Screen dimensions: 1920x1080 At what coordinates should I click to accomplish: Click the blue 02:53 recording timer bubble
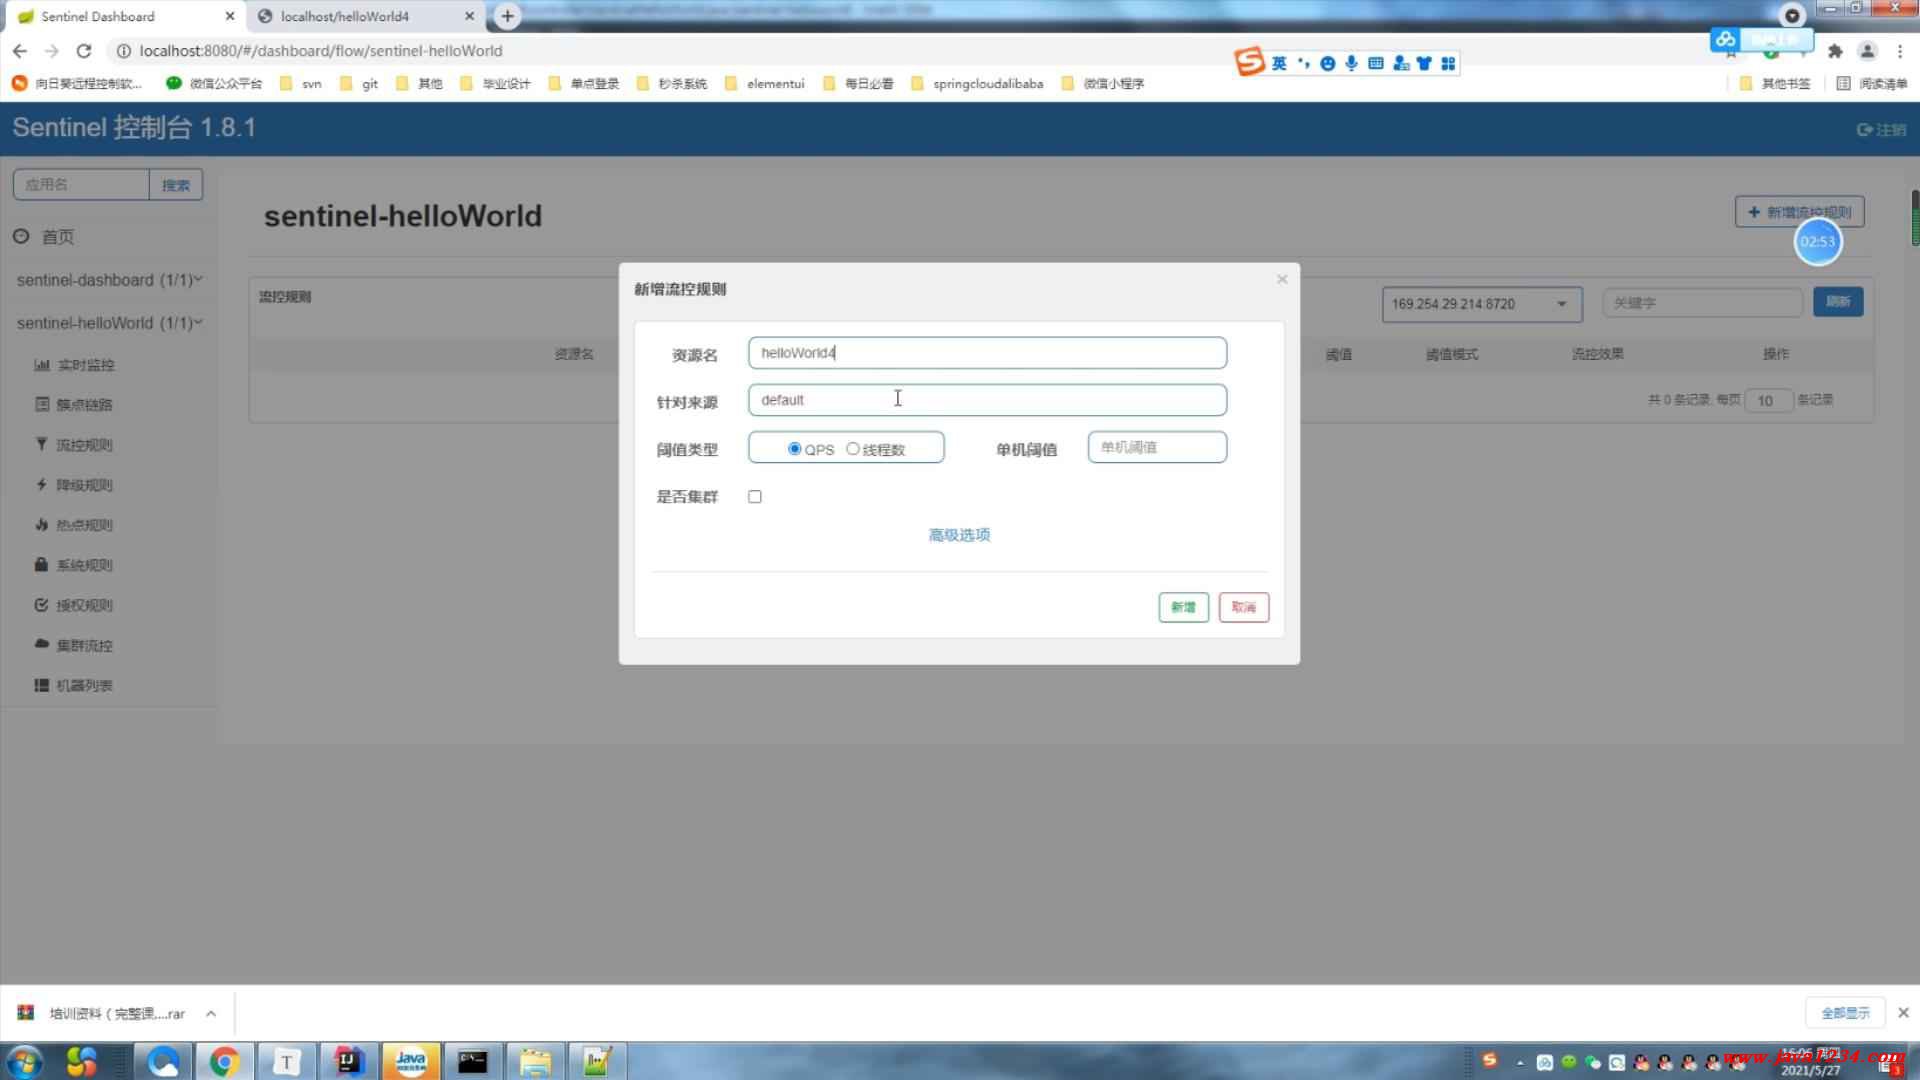[x=1817, y=242]
